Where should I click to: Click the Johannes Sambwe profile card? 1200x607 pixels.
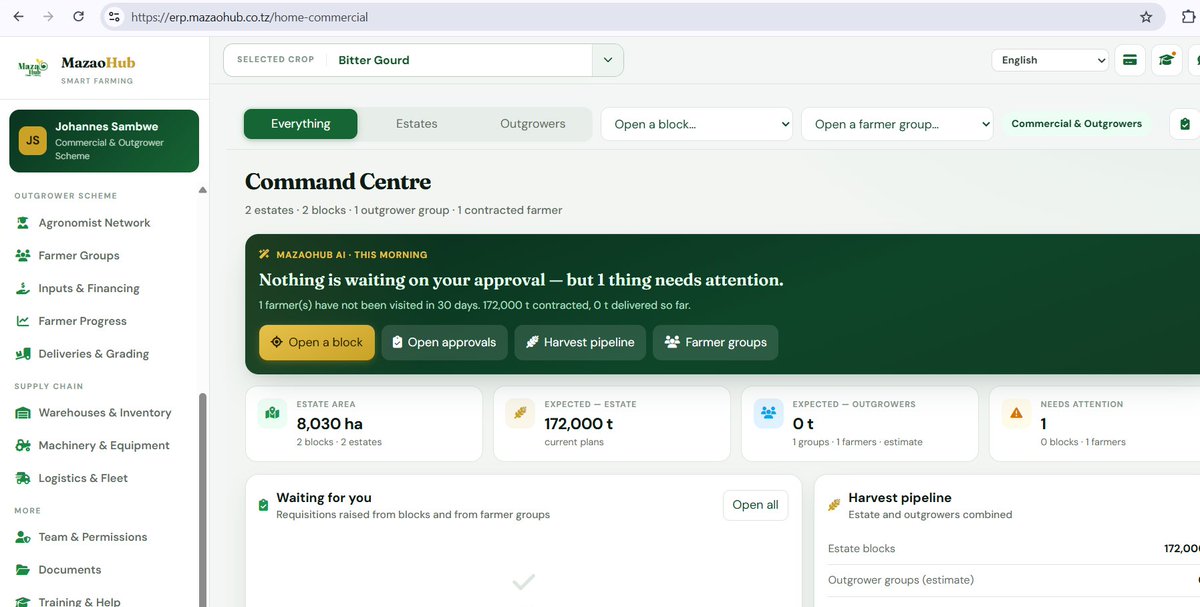[104, 141]
